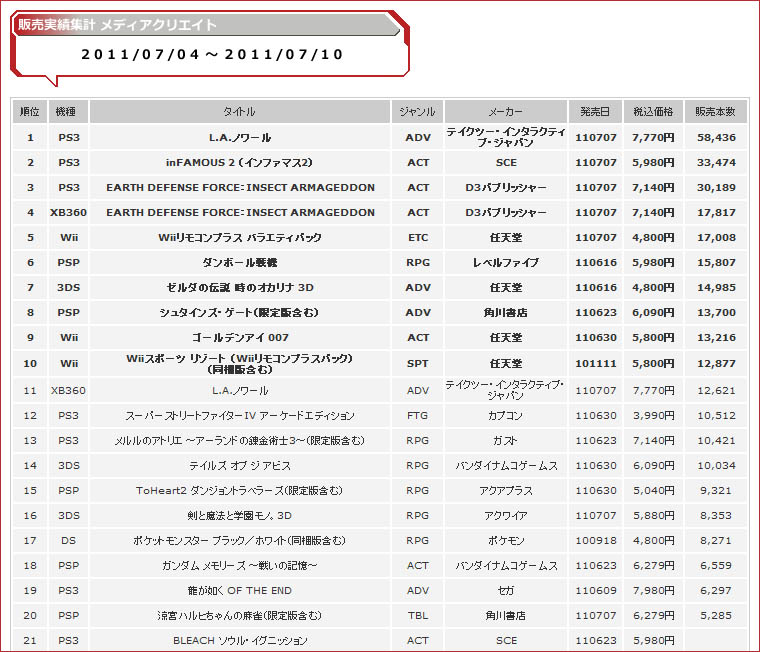Click title 涼宮ハルヒちゃんの麻雀(限定版含む)
The image size is (760, 652).
coord(240,616)
